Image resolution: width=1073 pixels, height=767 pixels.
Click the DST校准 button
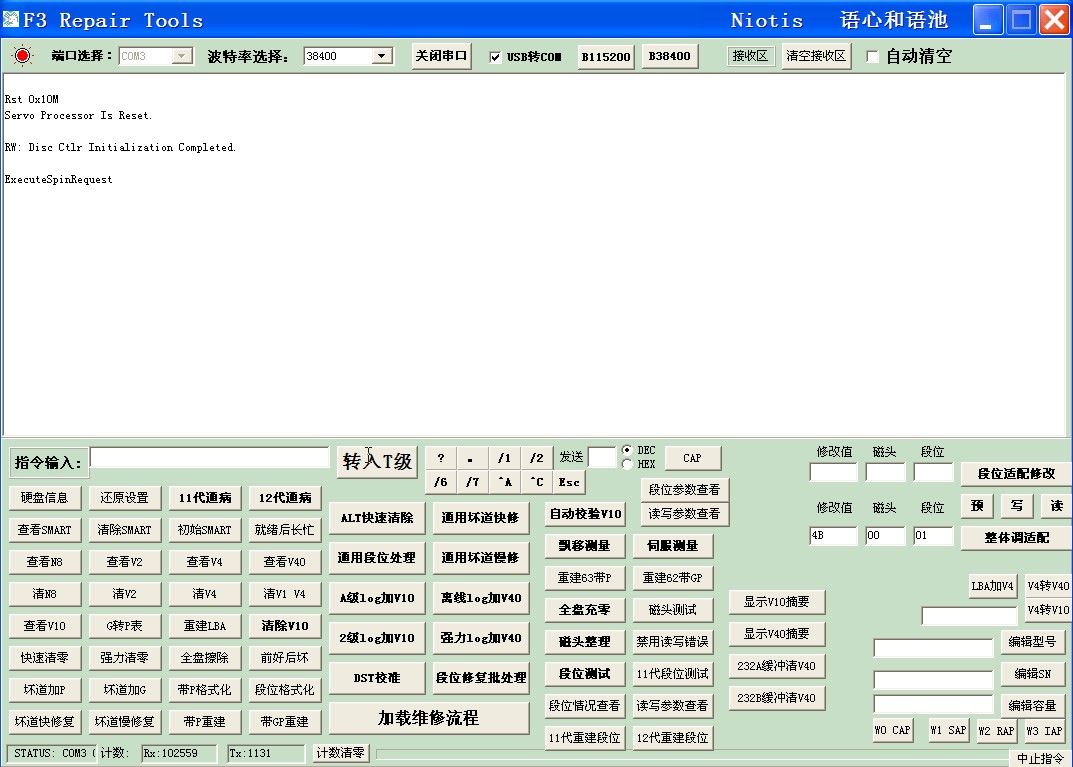point(377,678)
